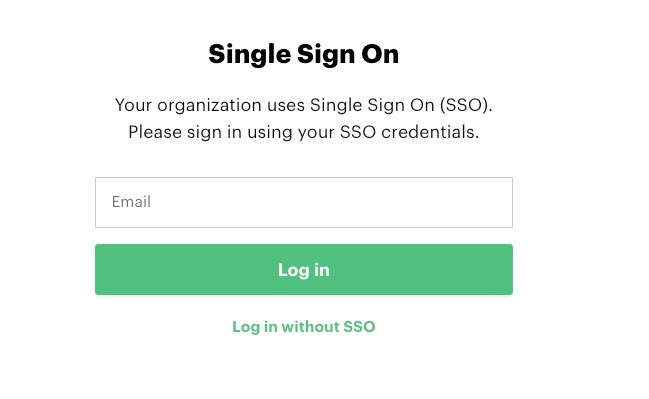
Task: Place cursor in the Email field
Action: click(304, 202)
